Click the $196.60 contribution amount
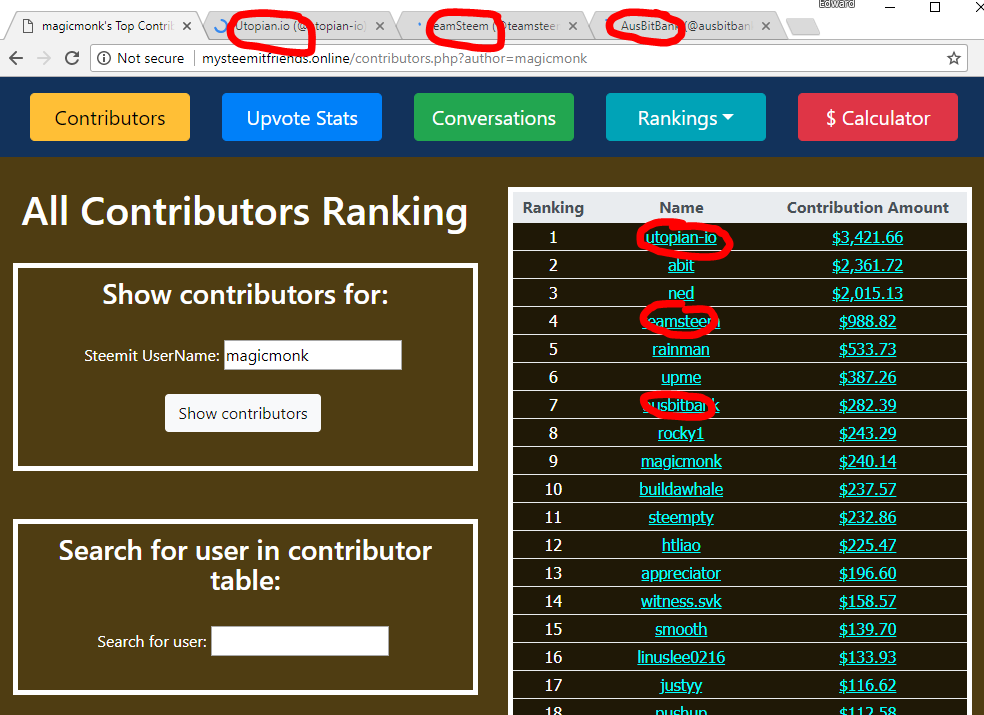Viewport: 984px width, 715px height. 867,573
